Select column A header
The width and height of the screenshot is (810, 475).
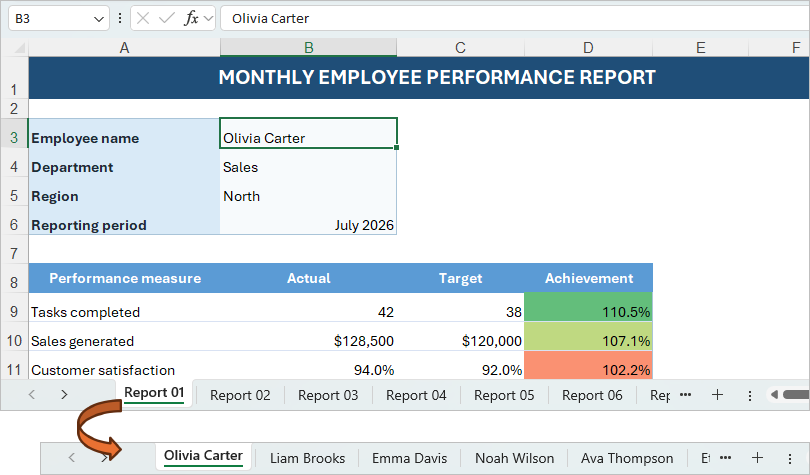tap(124, 48)
